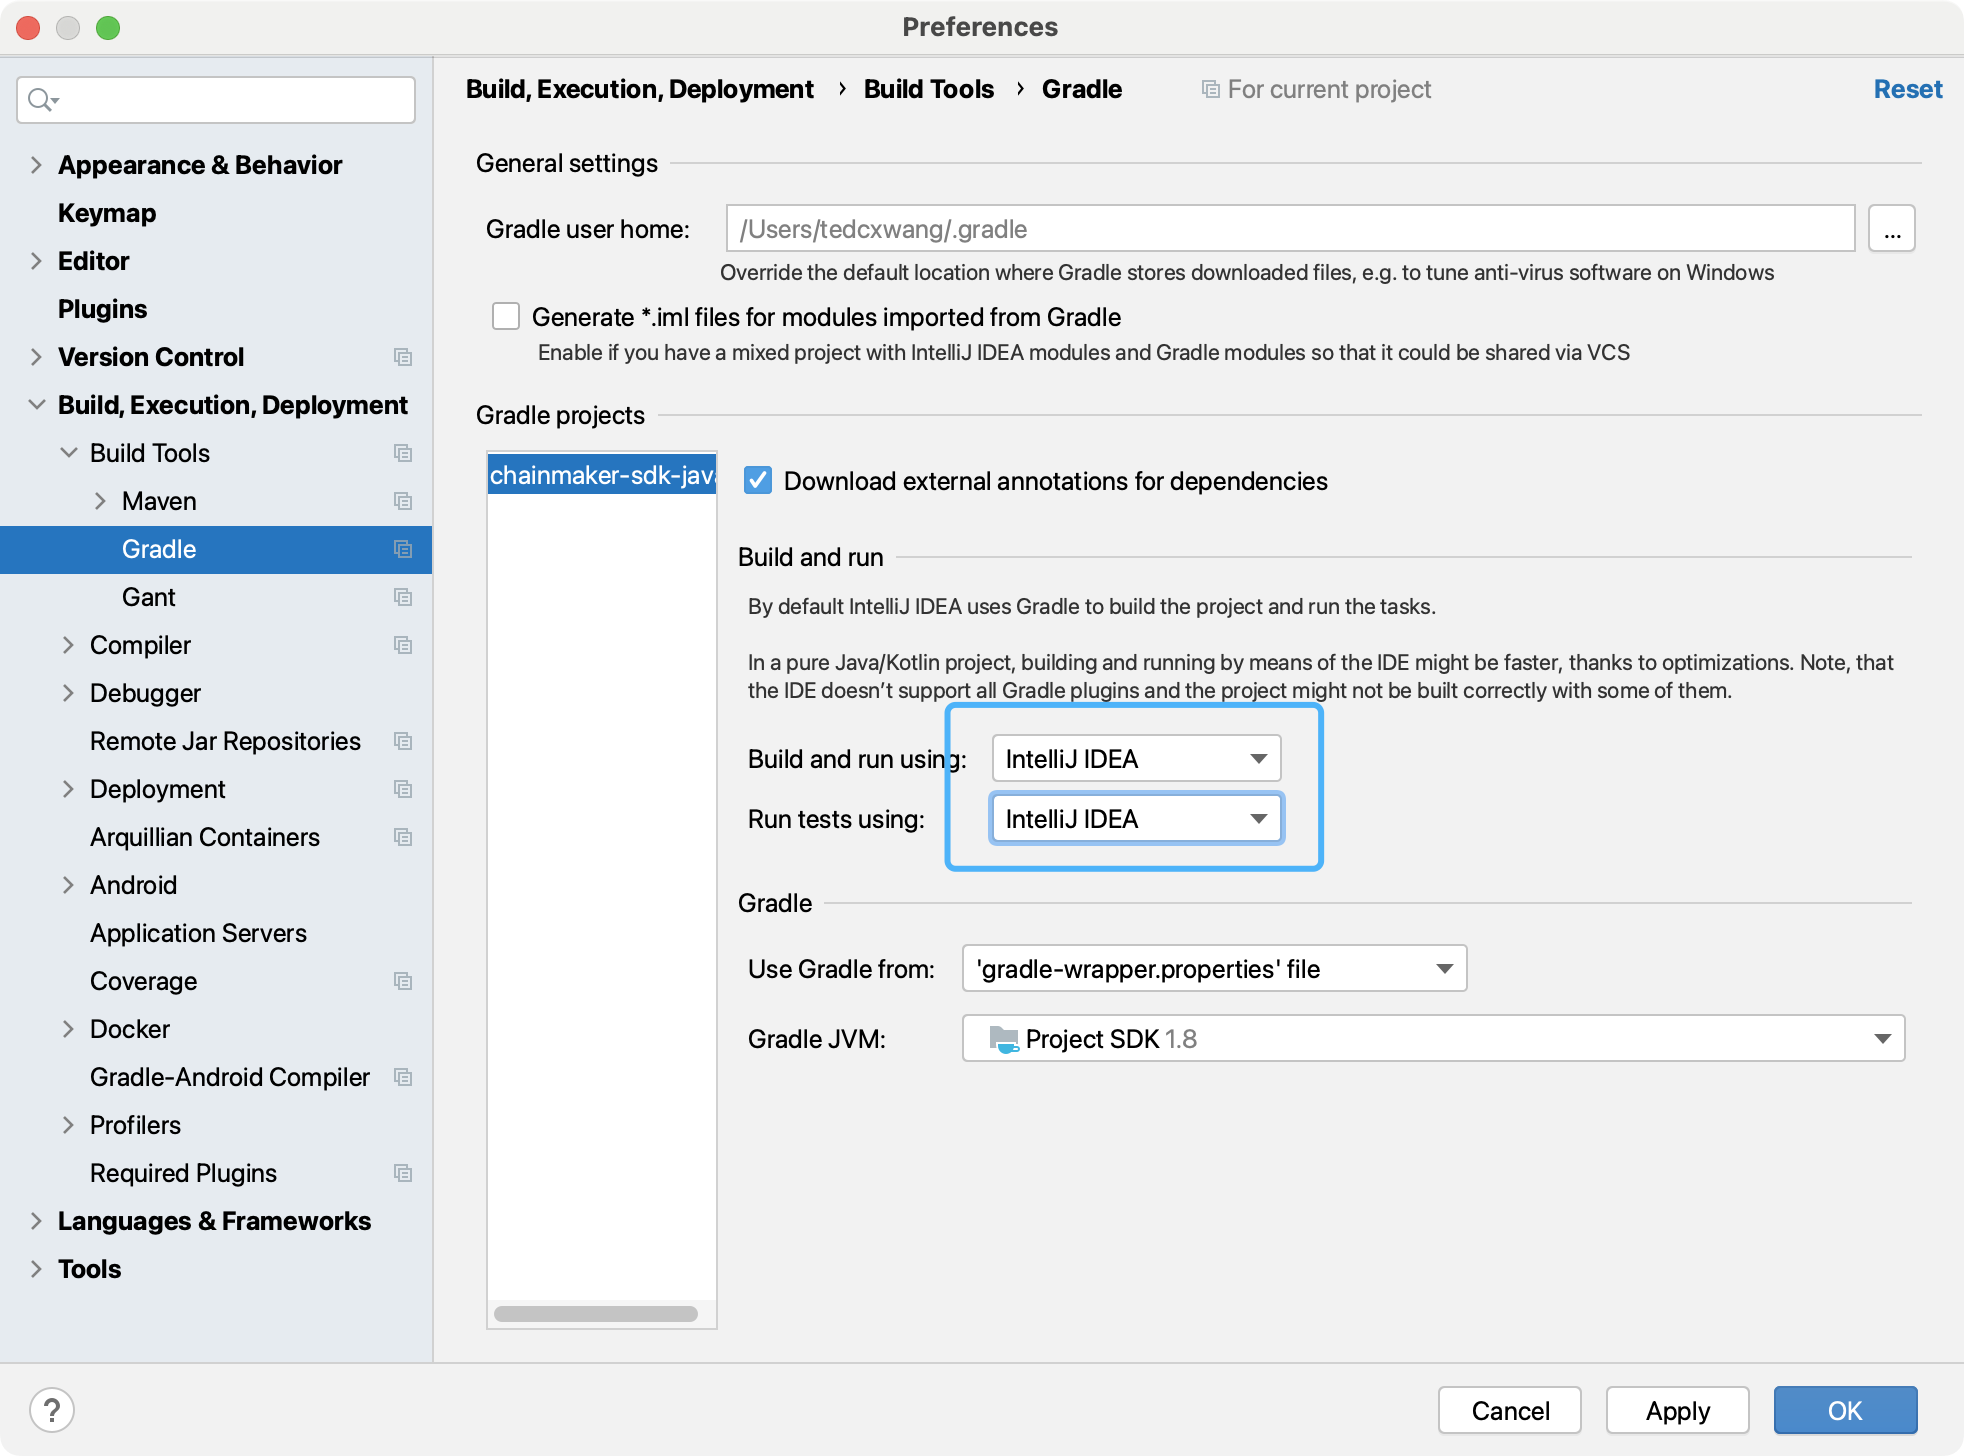Open the Build and run using dropdown
1964x1456 pixels.
pyautogui.click(x=1136, y=759)
